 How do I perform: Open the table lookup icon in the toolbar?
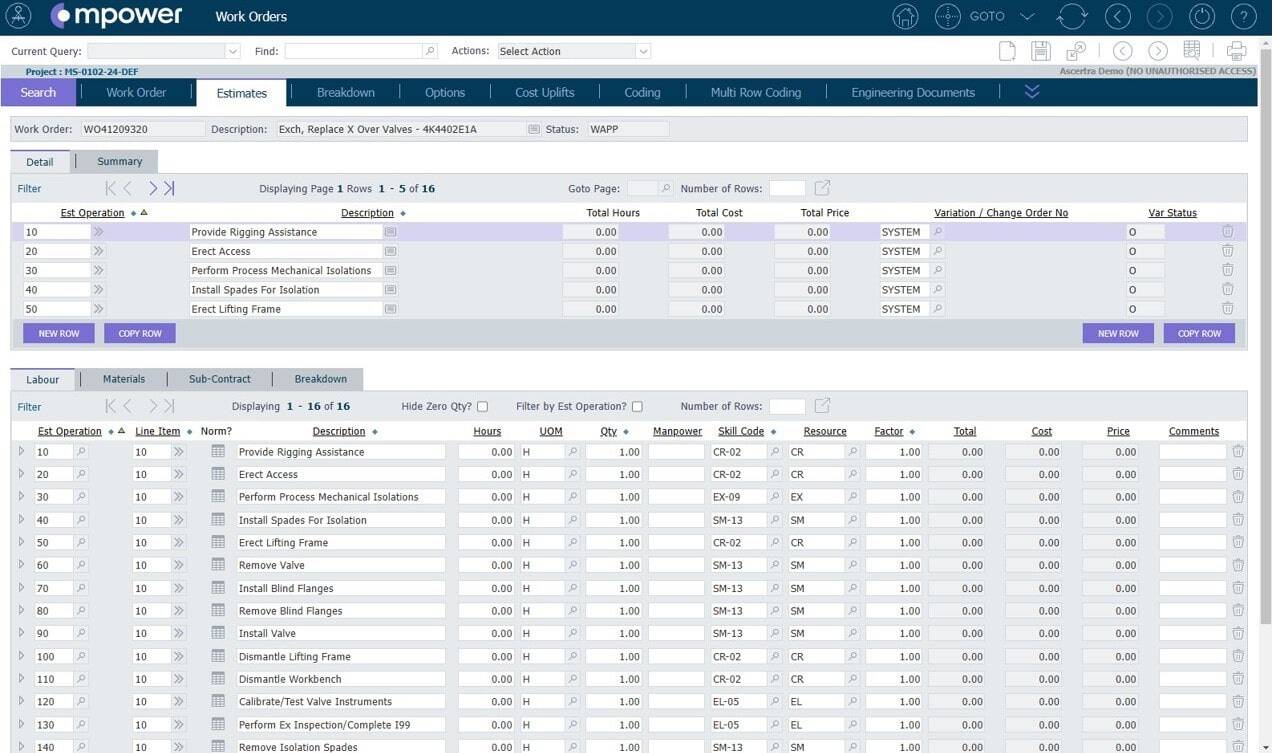pos(1191,51)
